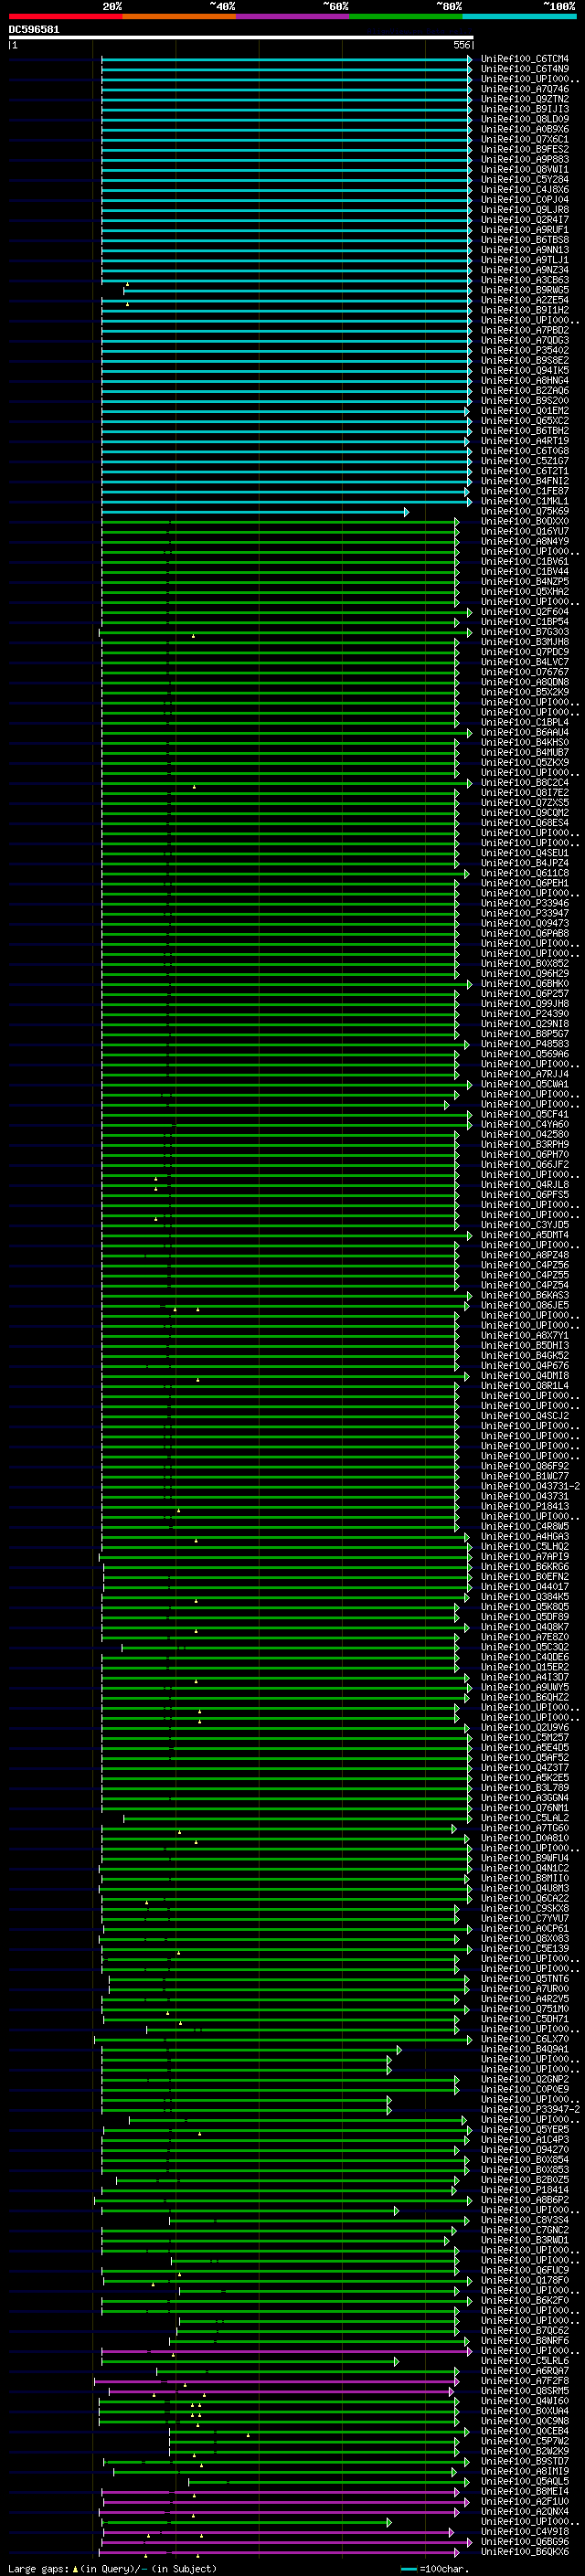Click the label UniRef100_C1FE87
Image resolution: width=585 pixels, height=2576 pixels.
point(525,491)
